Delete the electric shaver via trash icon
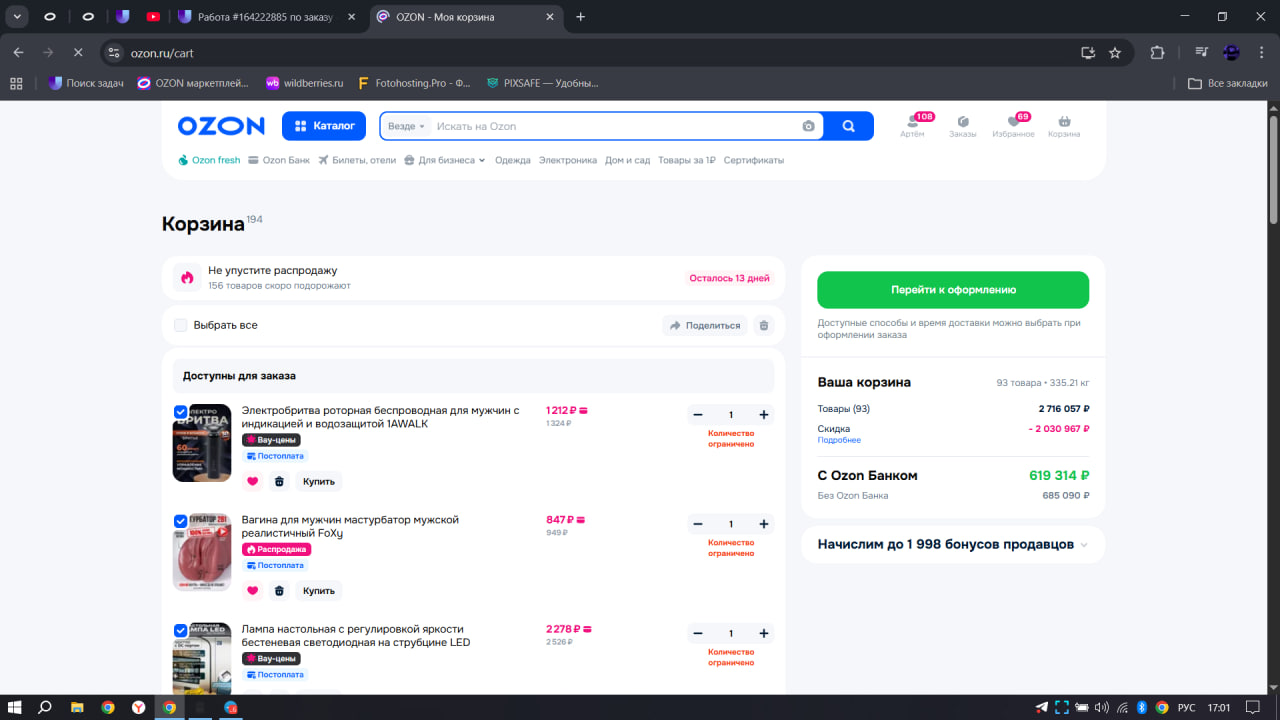 click(x=279, y=481)
